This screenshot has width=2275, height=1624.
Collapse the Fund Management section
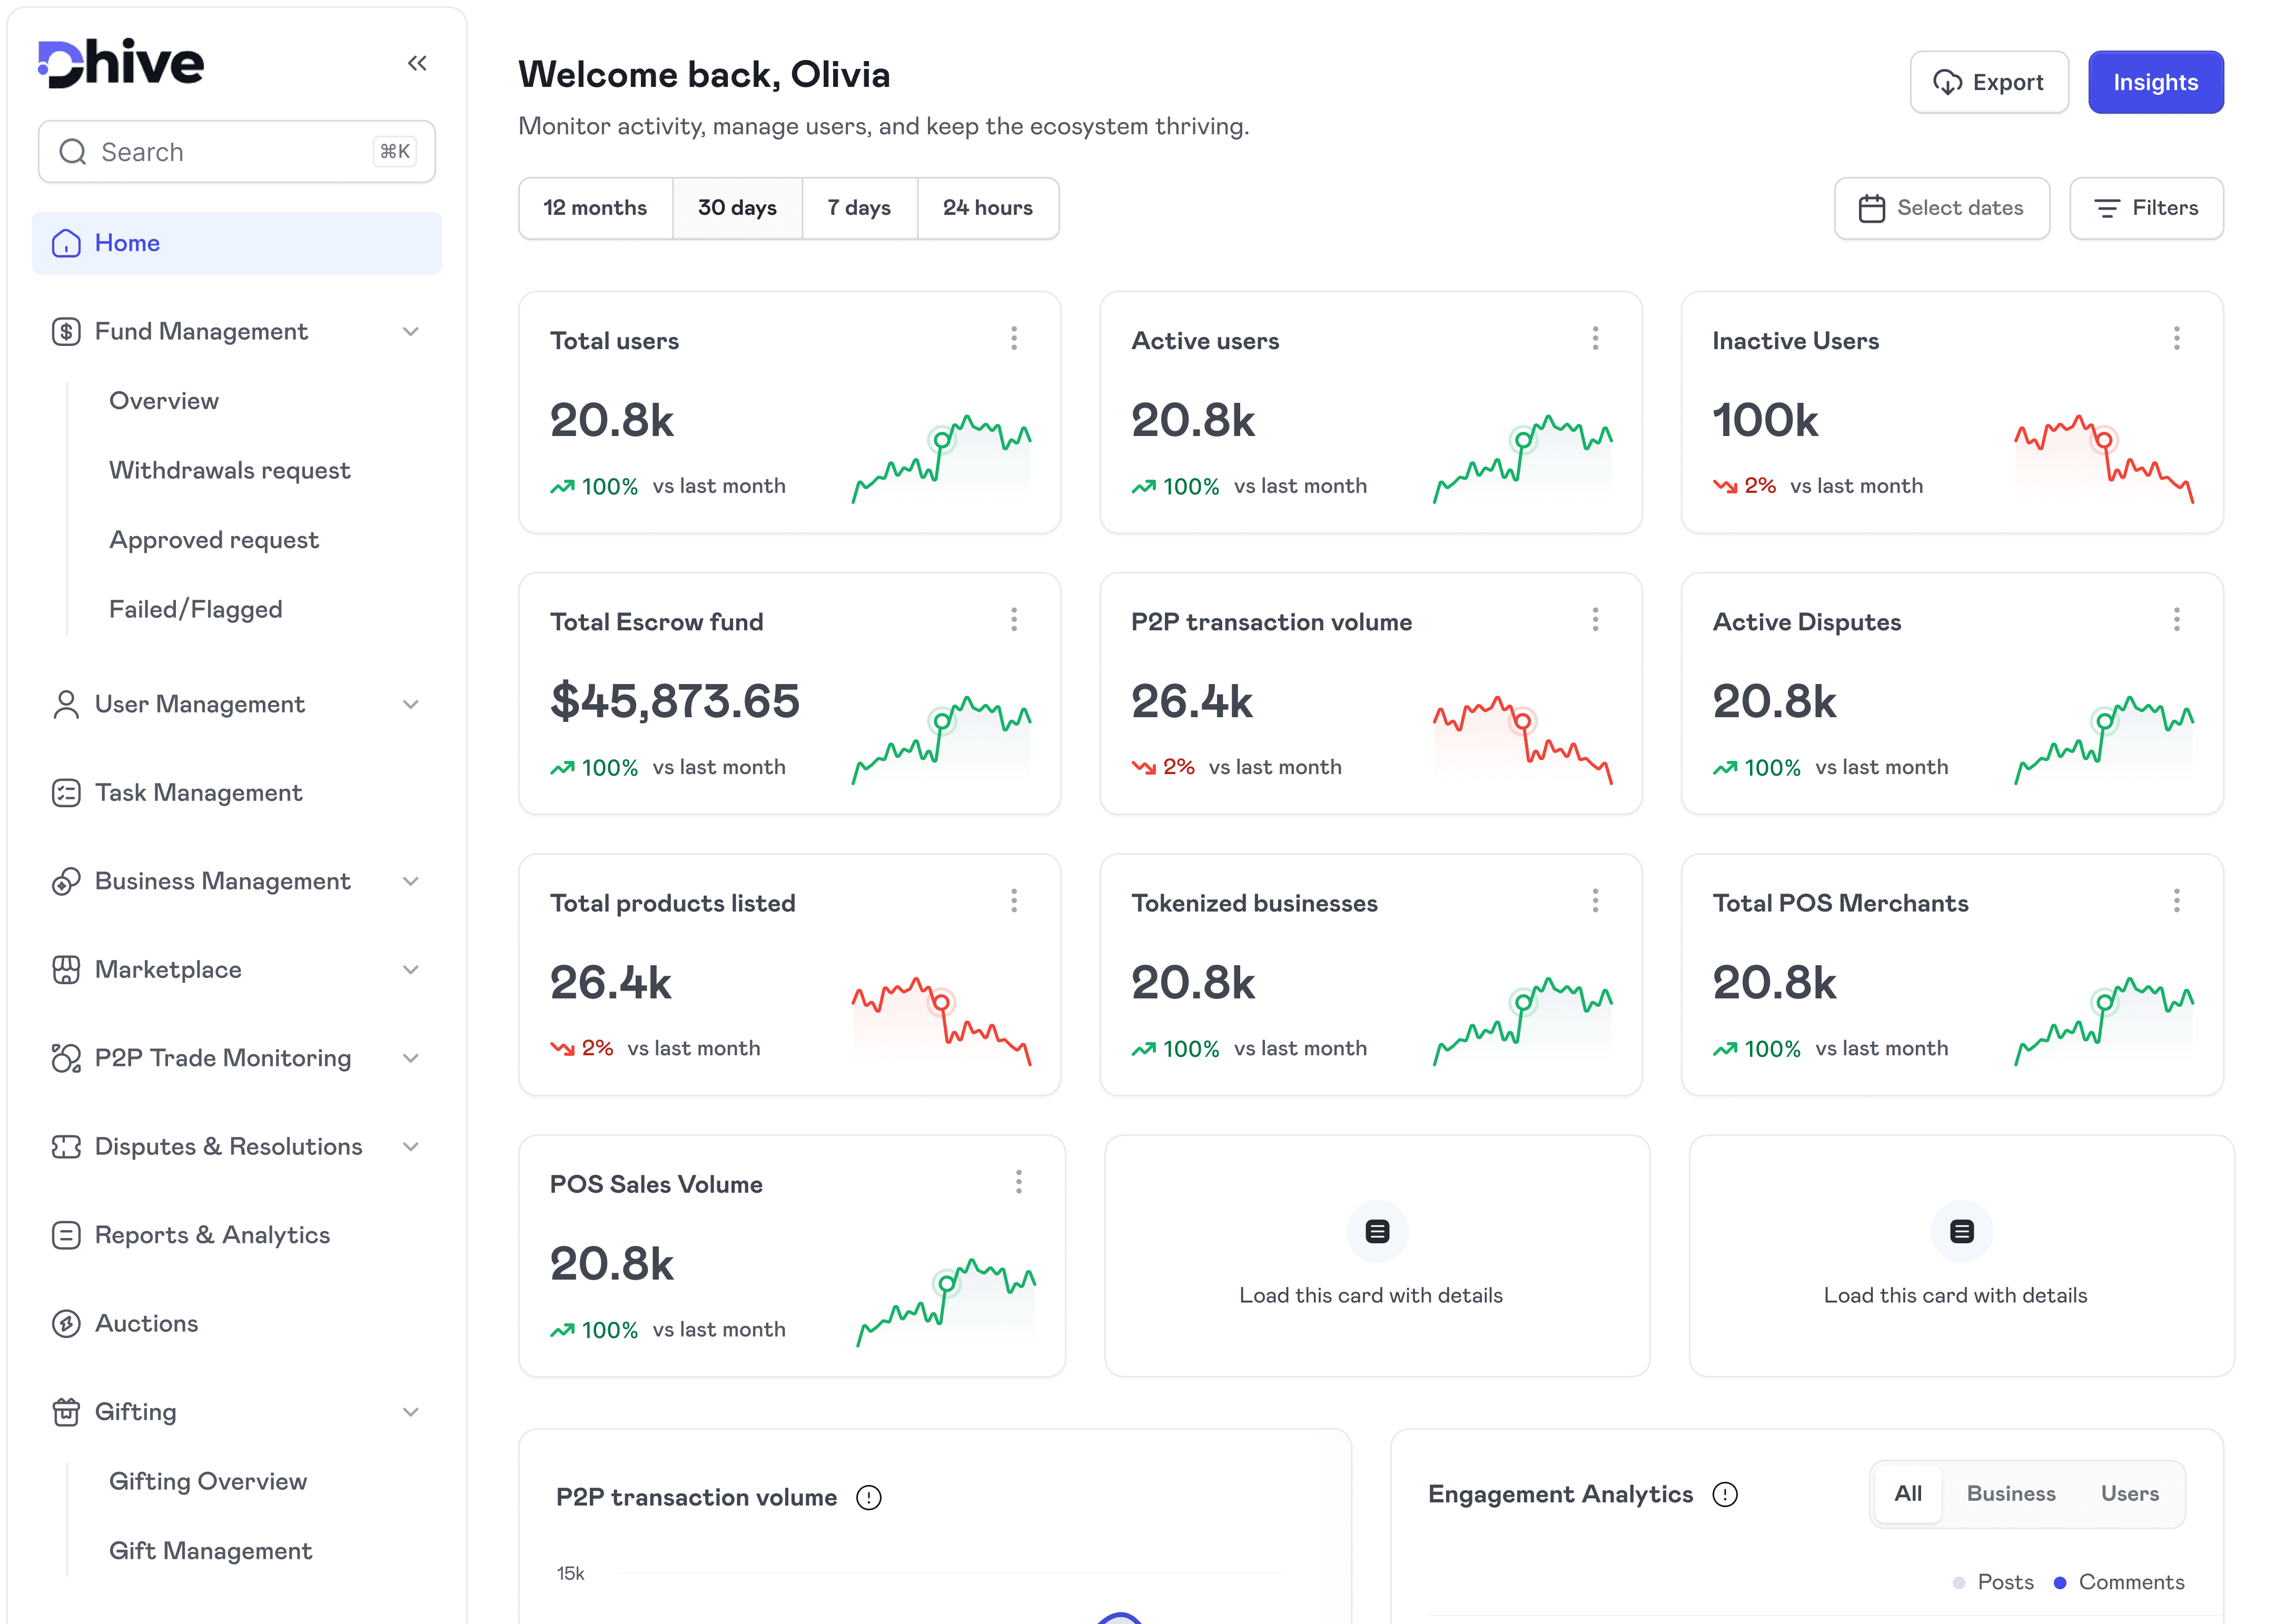pyautogui.click(x=410, y=332)
